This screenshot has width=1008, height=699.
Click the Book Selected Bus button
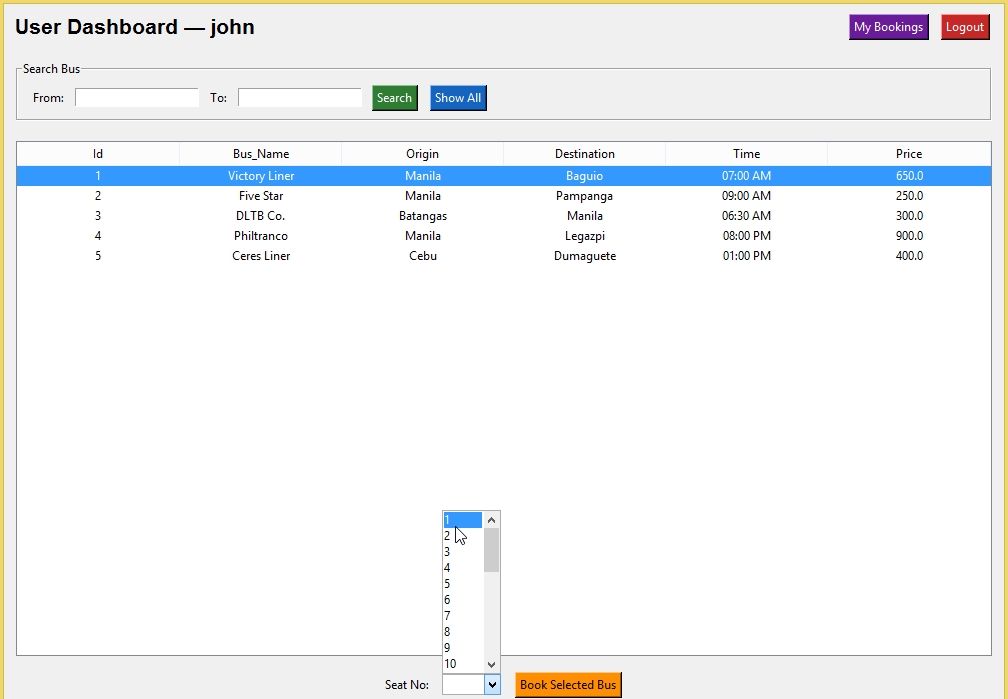568,685
